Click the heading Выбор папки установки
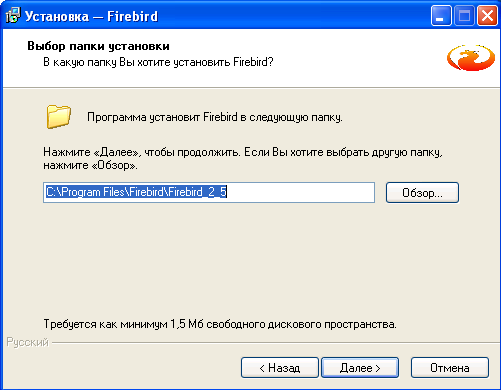Screen dimensions: 501x390 click(x=98, y=46)
